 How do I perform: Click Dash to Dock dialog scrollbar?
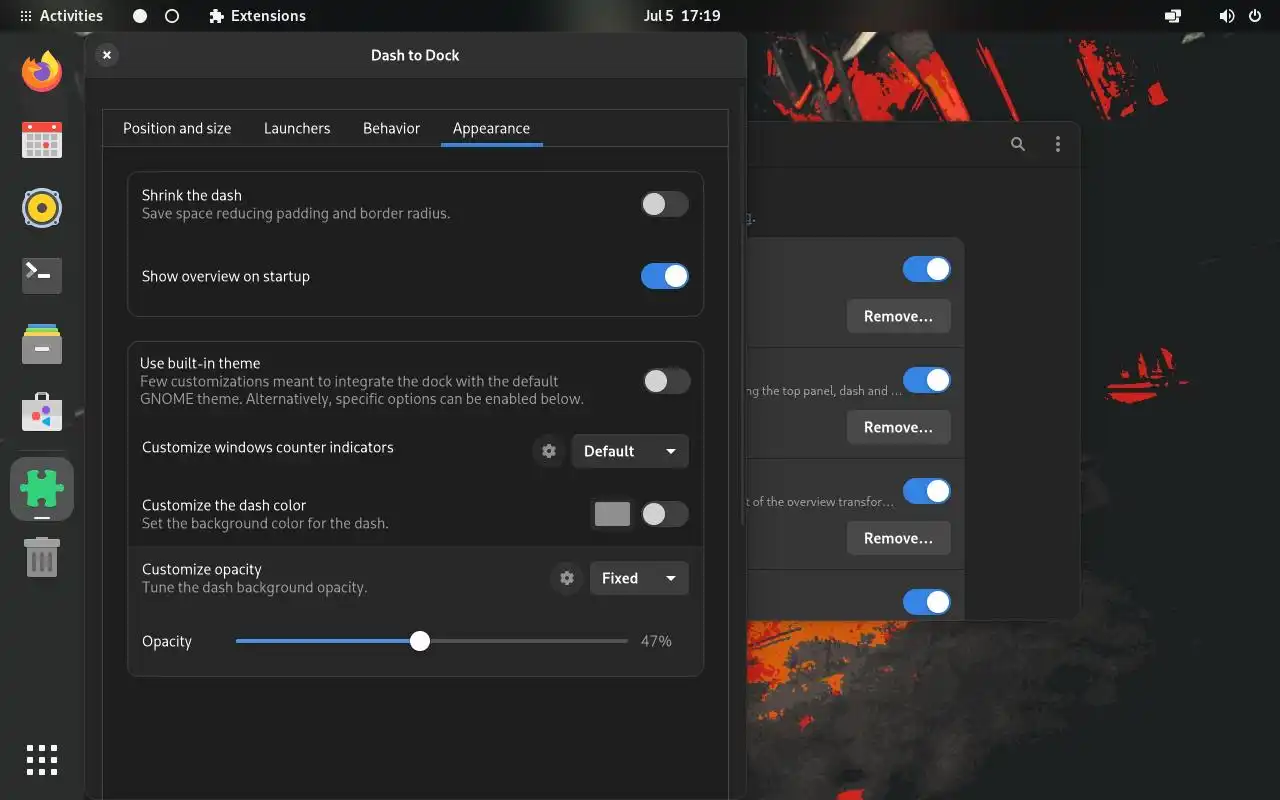[742, 305]
